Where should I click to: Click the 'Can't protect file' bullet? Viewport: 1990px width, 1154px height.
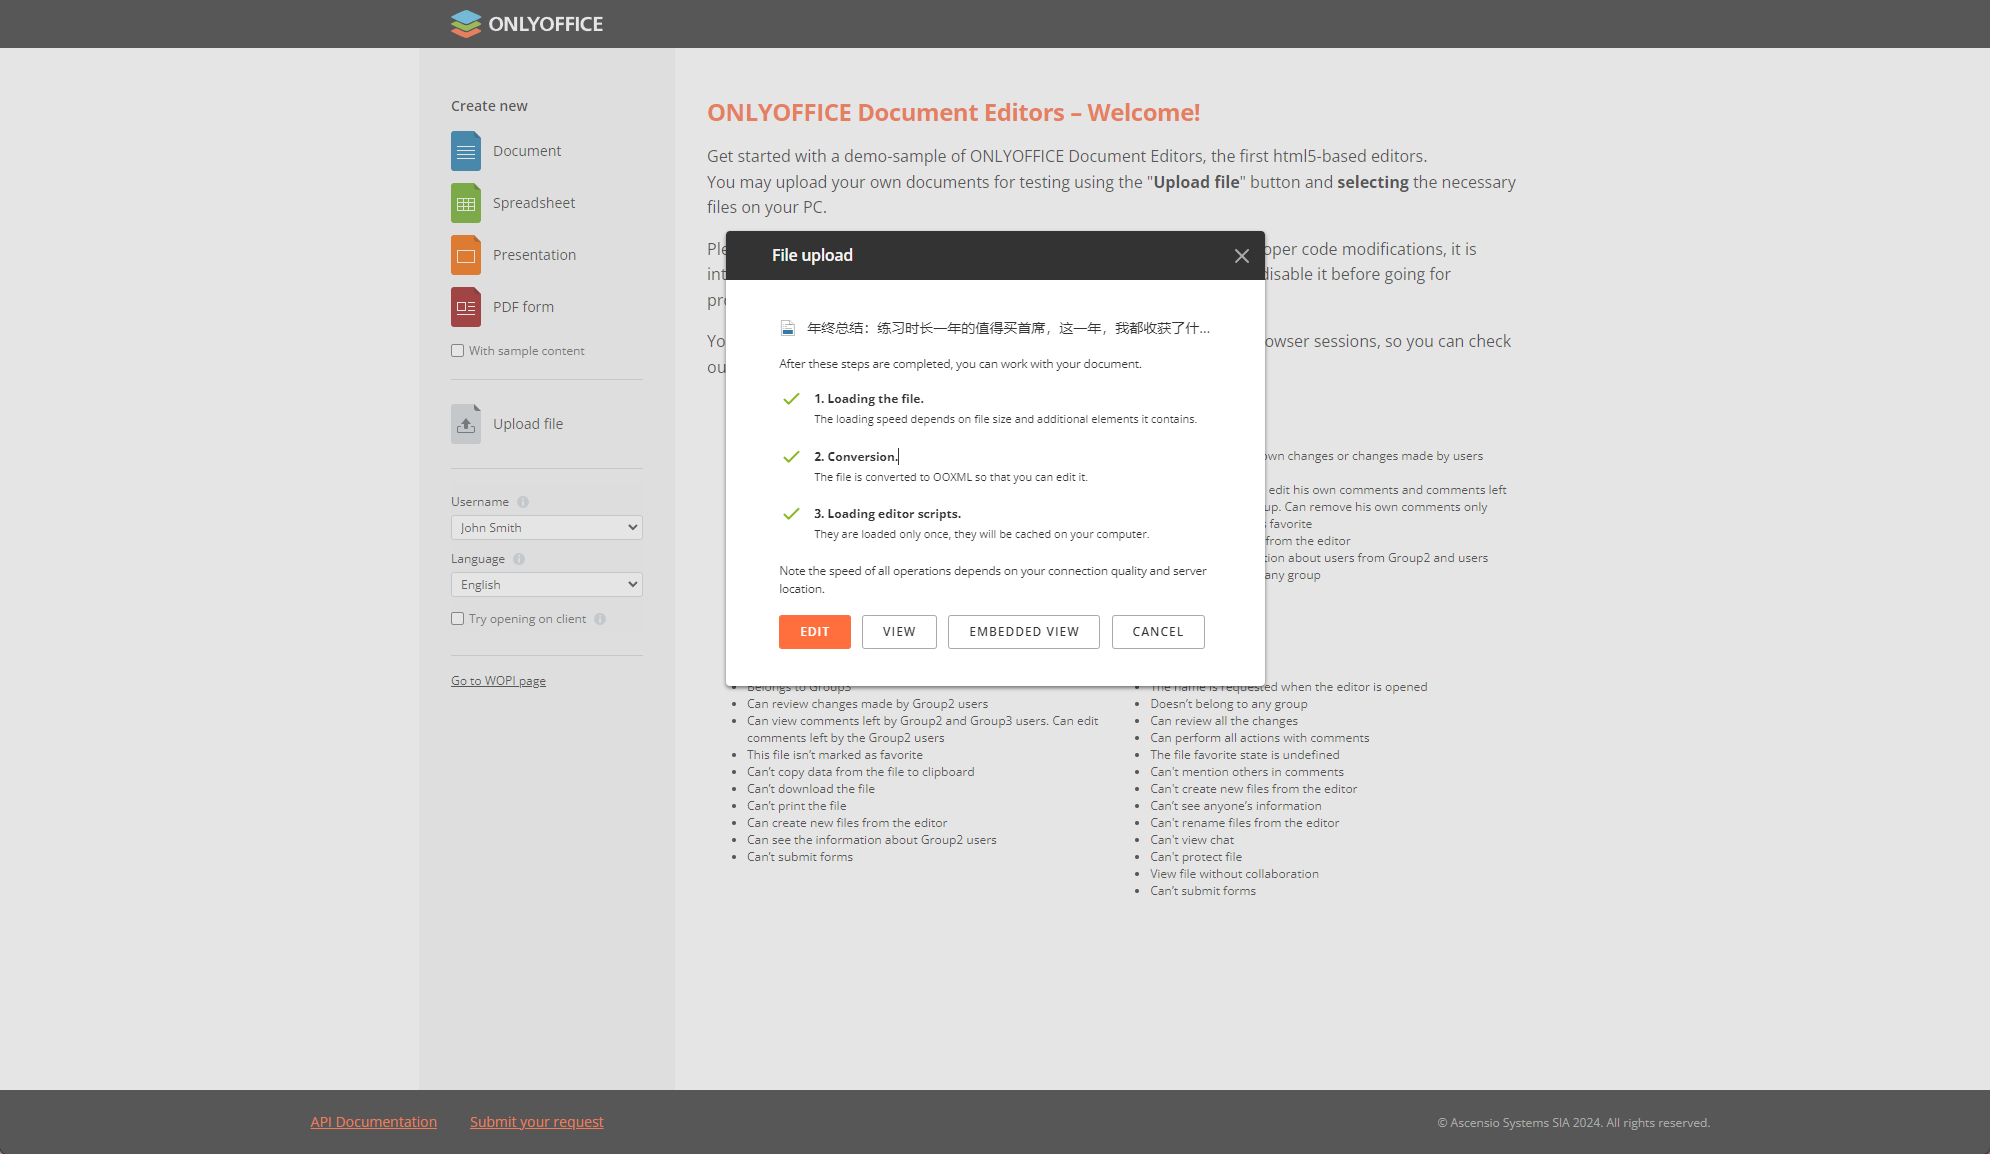click(1196, 857)
